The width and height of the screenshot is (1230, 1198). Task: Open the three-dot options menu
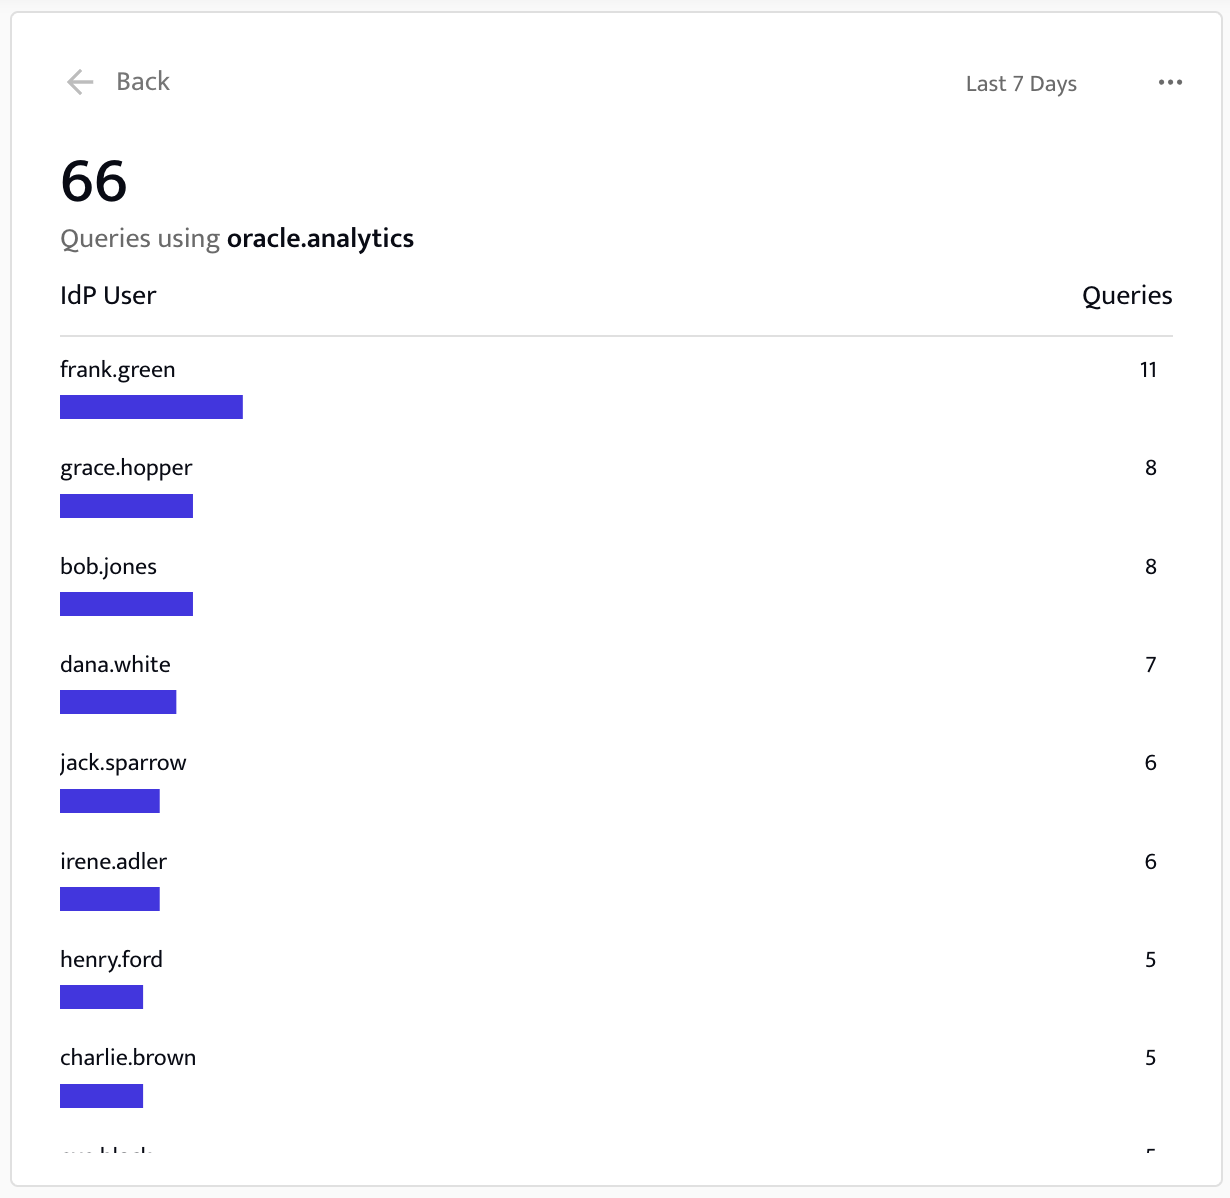1169,82
